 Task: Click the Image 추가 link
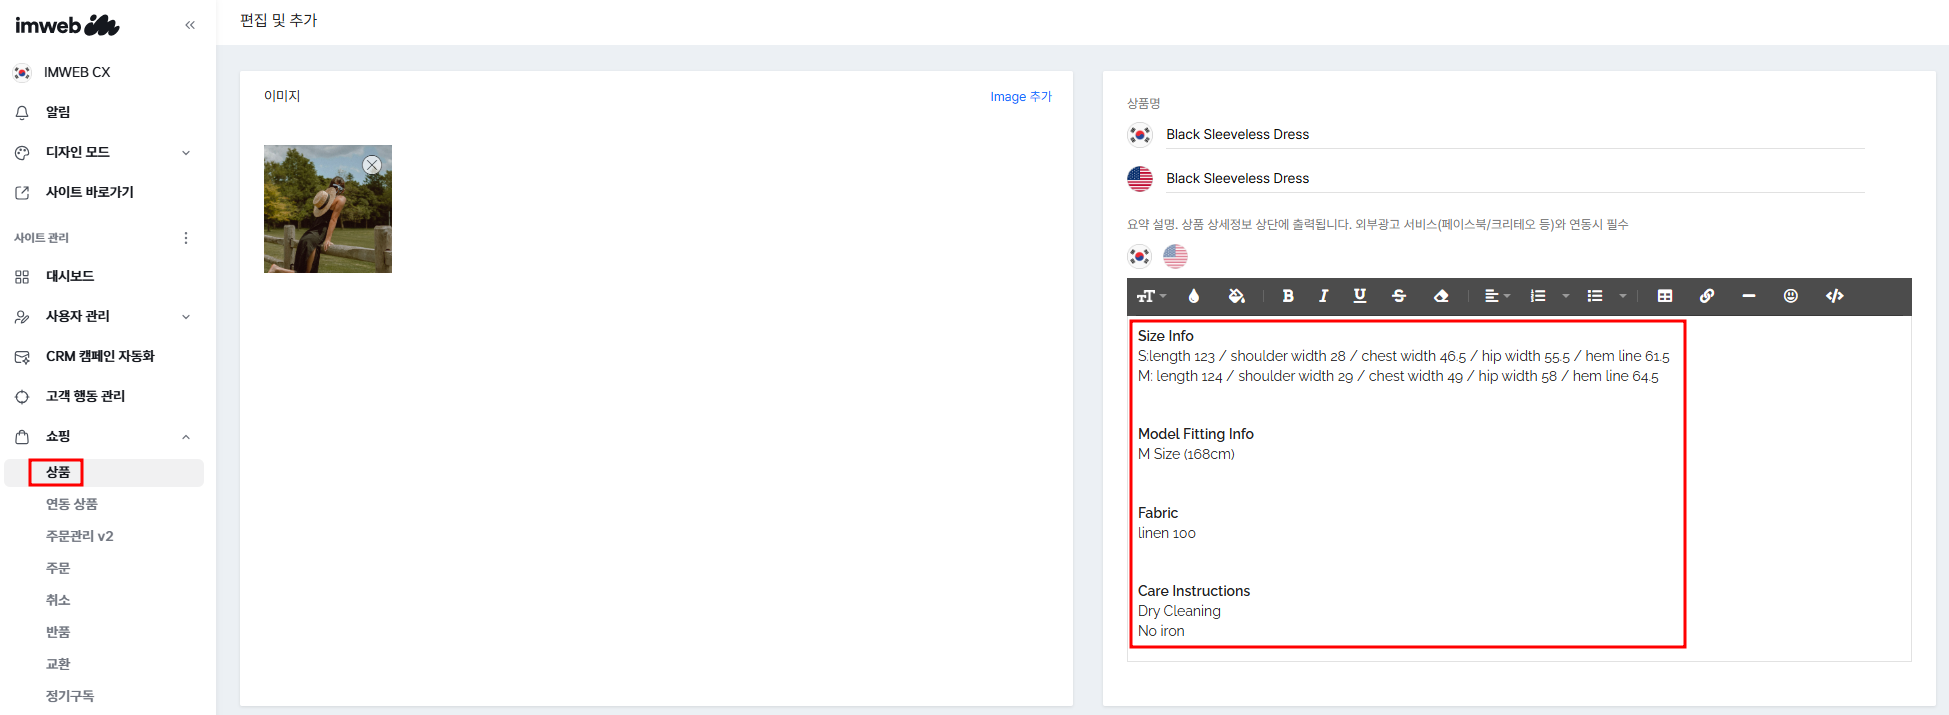1021,97
